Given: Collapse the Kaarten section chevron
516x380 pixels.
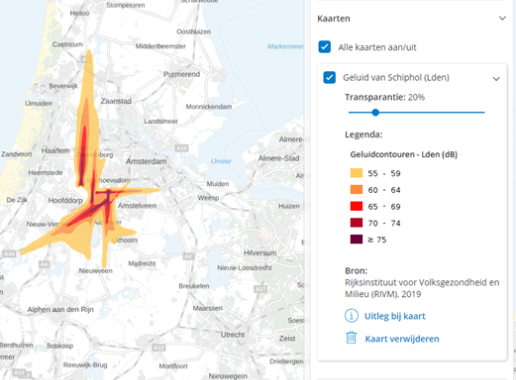Looking at the screenshot, I should point(502,18).
